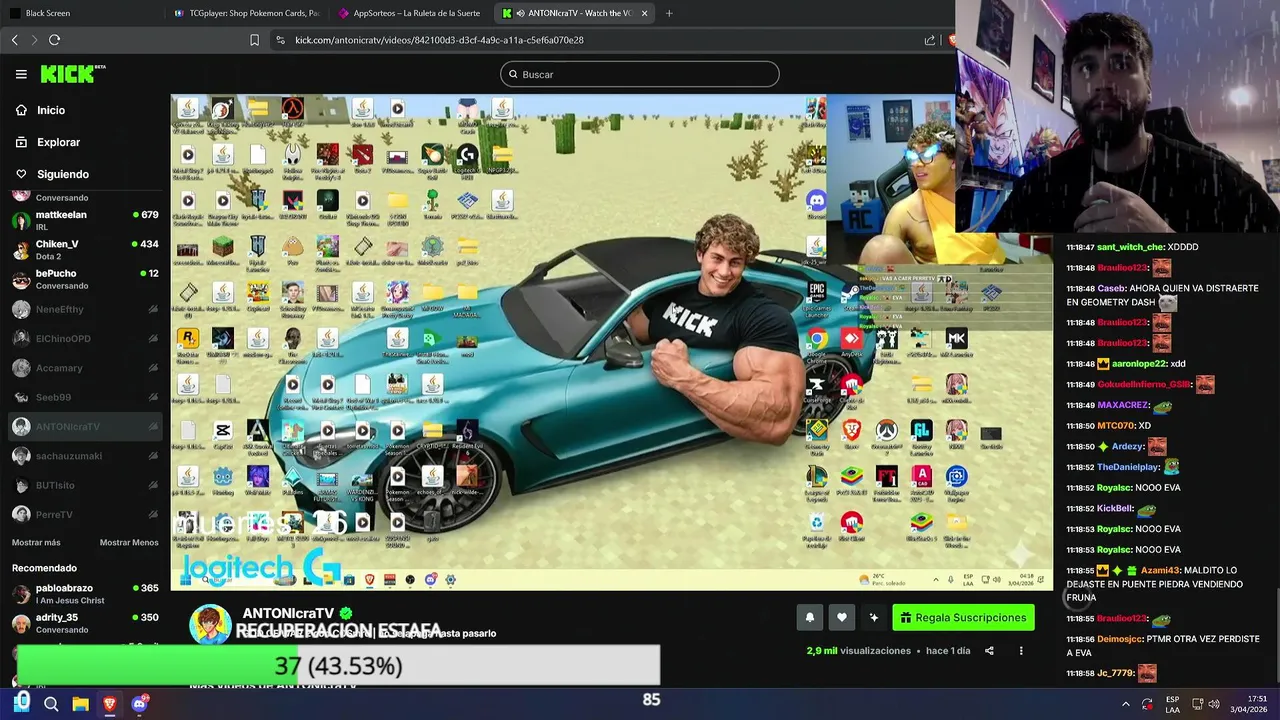Open recommended channel adrity_35
The width and height of the screenshot is (1280, 720).
[x=85, y=623]
